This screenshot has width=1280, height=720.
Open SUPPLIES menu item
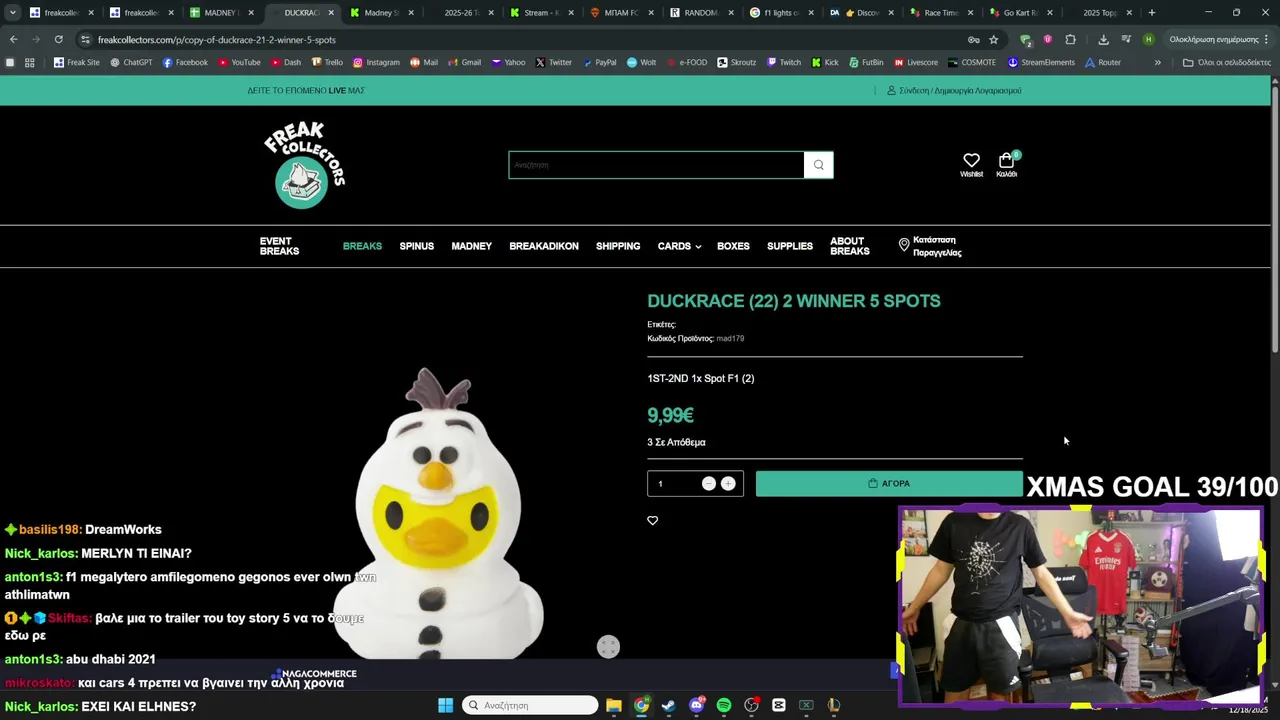(x=790, y=246)
